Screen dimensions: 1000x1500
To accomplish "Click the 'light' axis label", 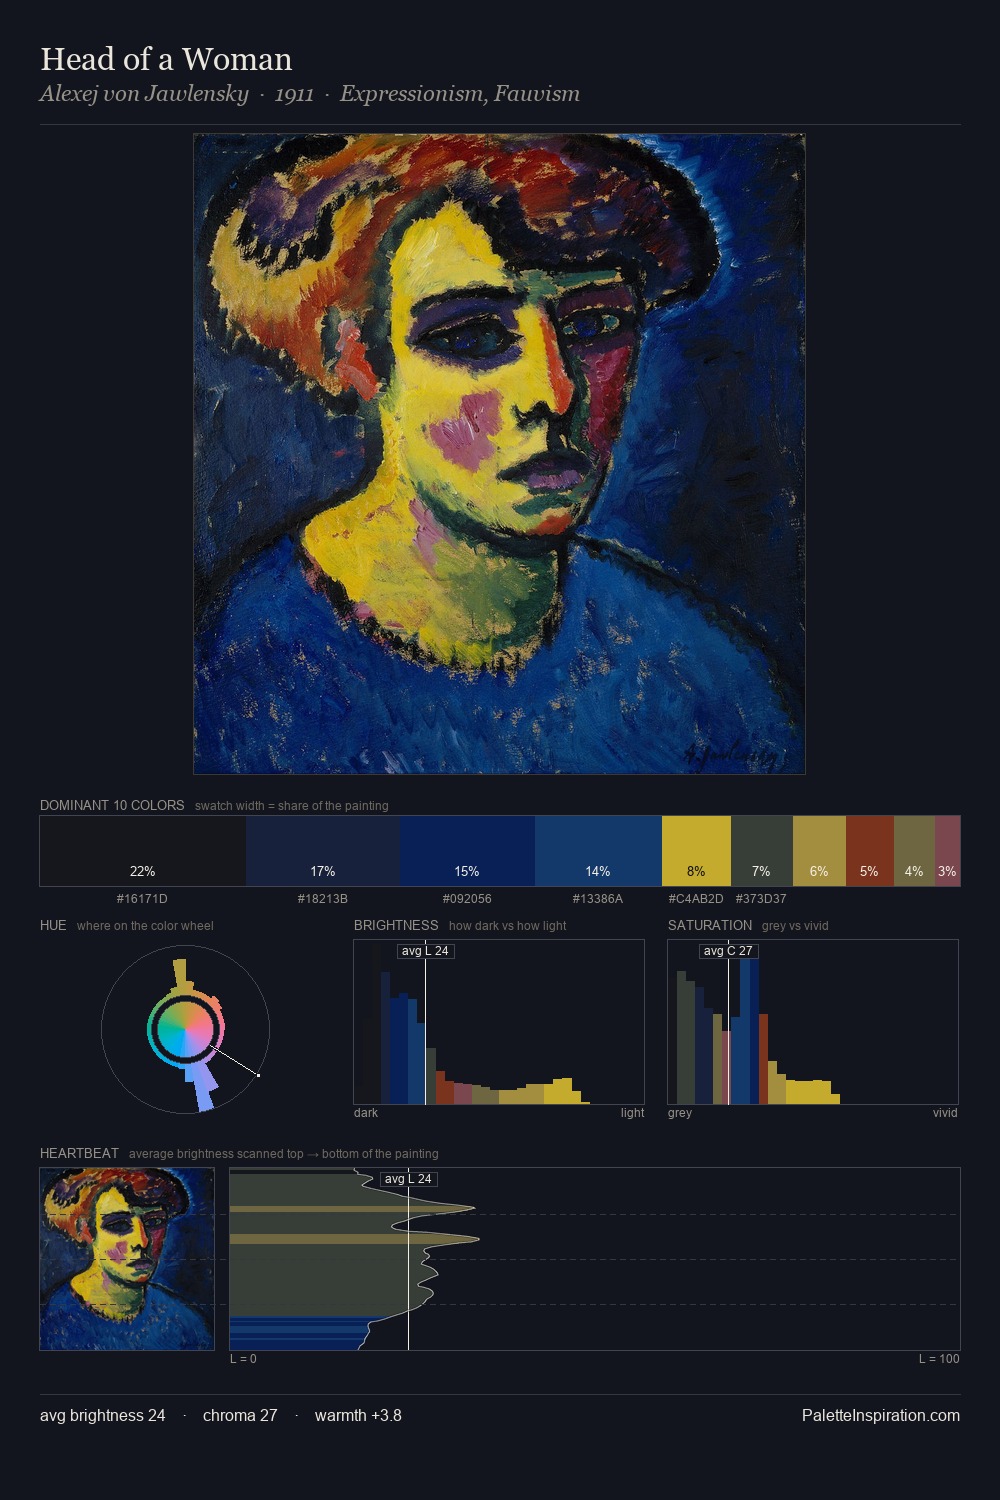I will (632, 1113).
